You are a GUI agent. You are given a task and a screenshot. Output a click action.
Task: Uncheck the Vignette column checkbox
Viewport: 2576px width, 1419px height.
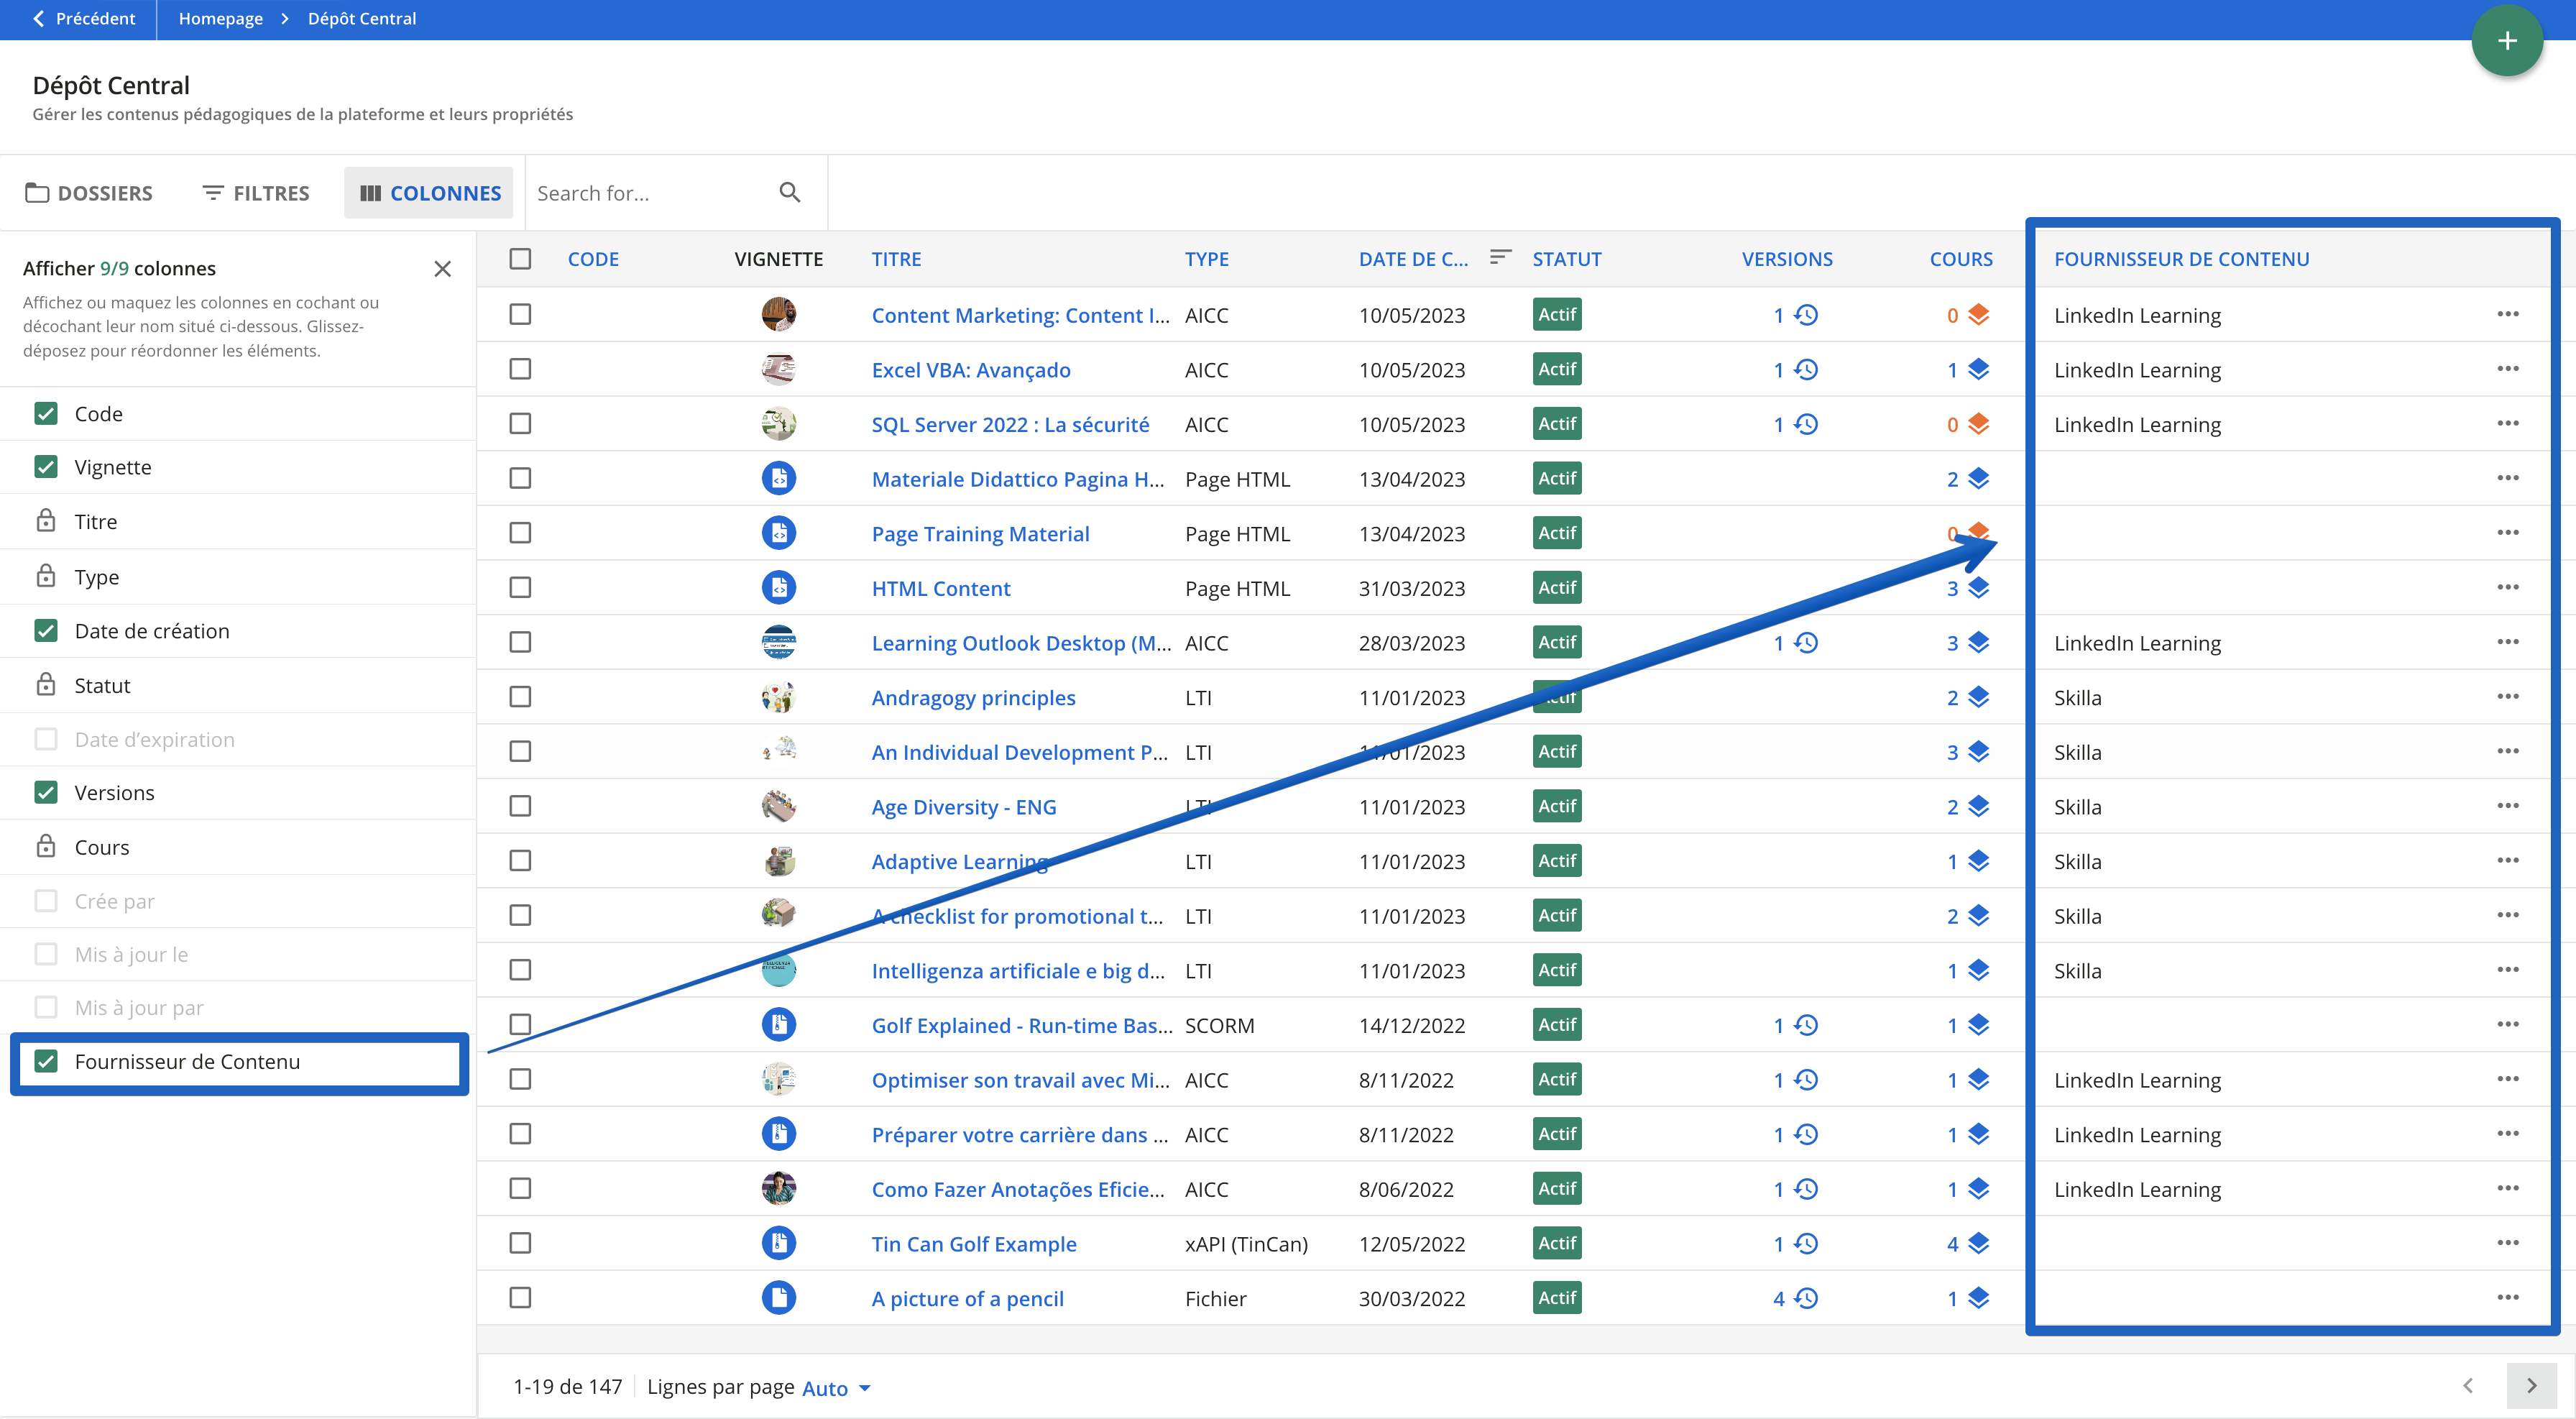click(x=46, y=467)
